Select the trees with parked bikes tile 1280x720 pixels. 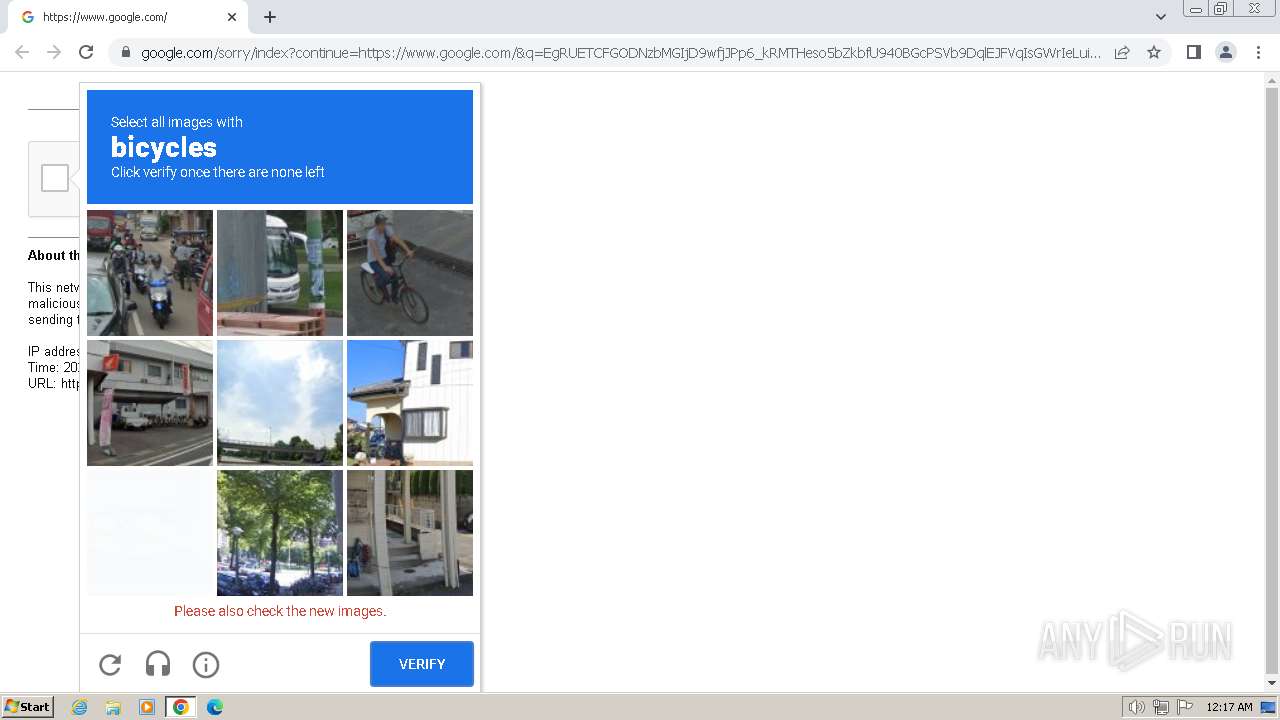(x=280, y=533)
